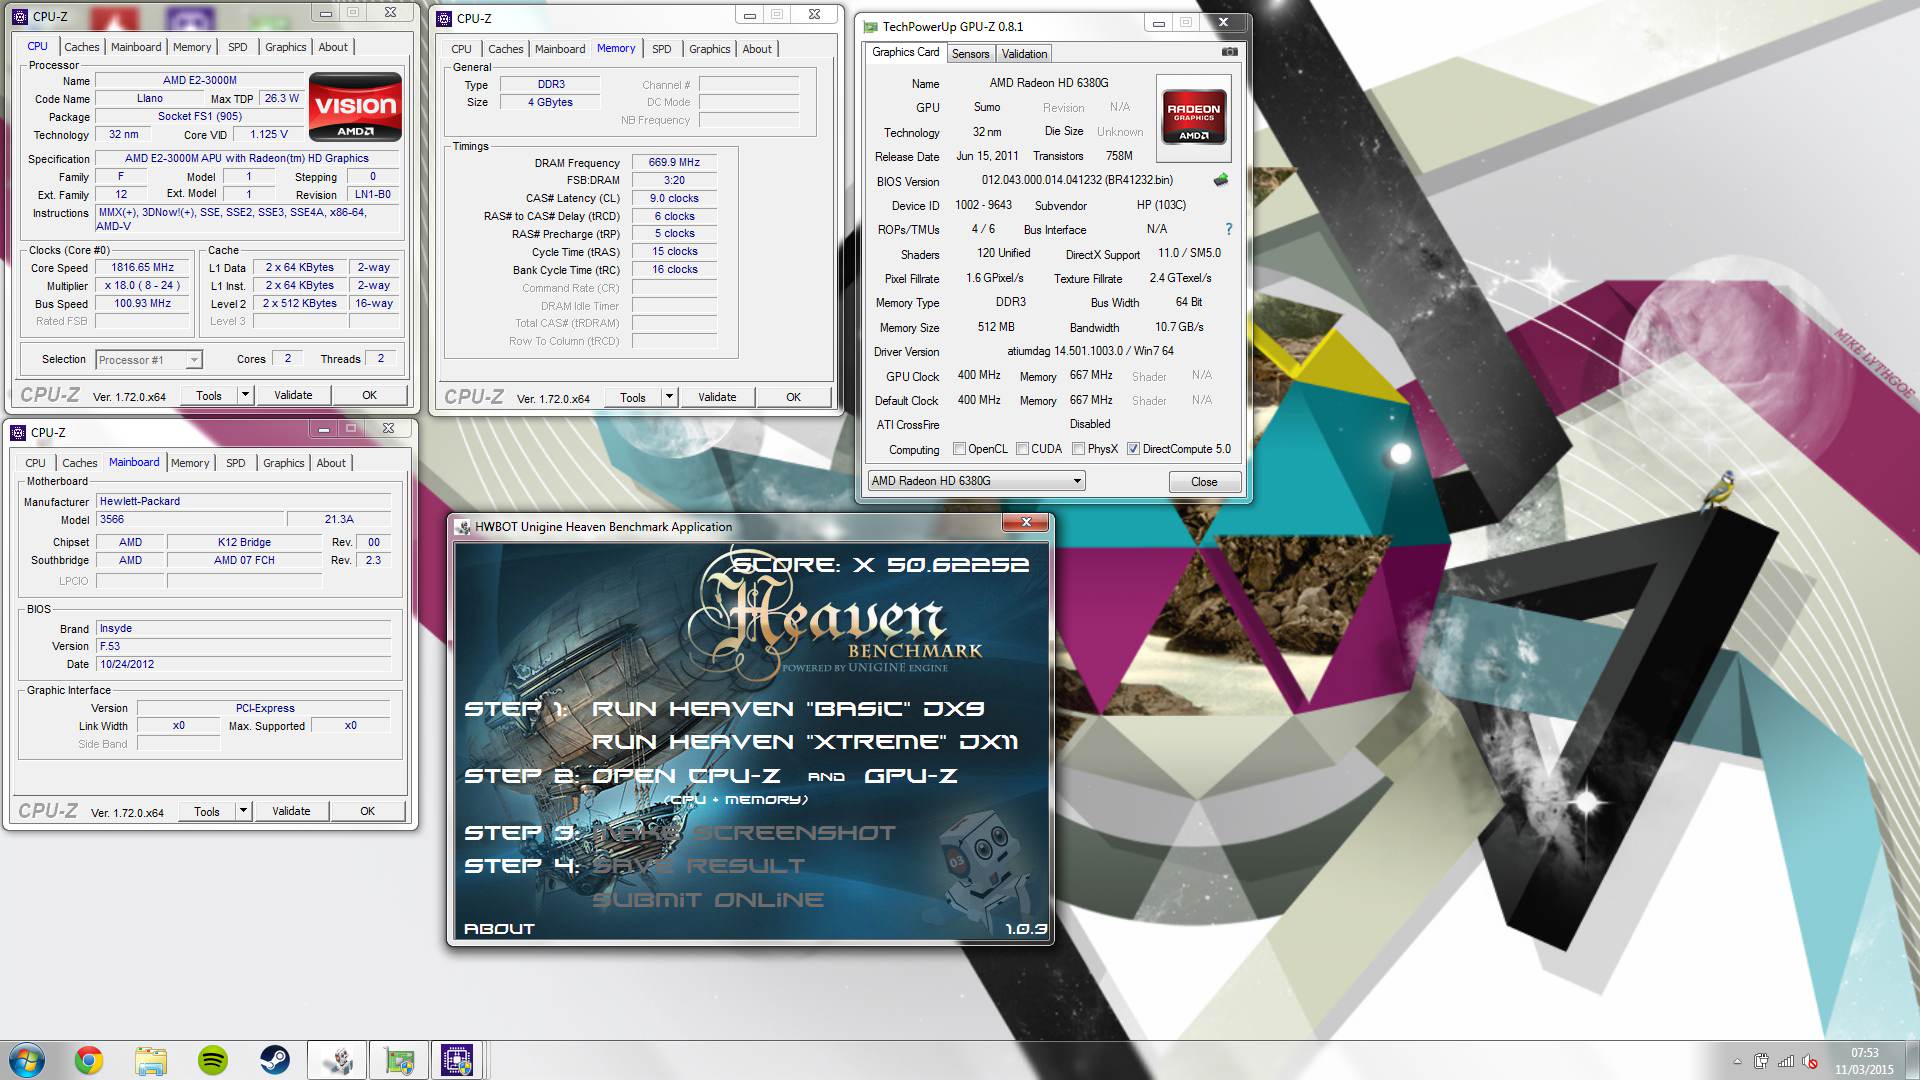Enable the OpenCL checkbox in GPU-Z
Image resolution: width=1920 pixels, height=1080 pixels.
pos(959,449)
